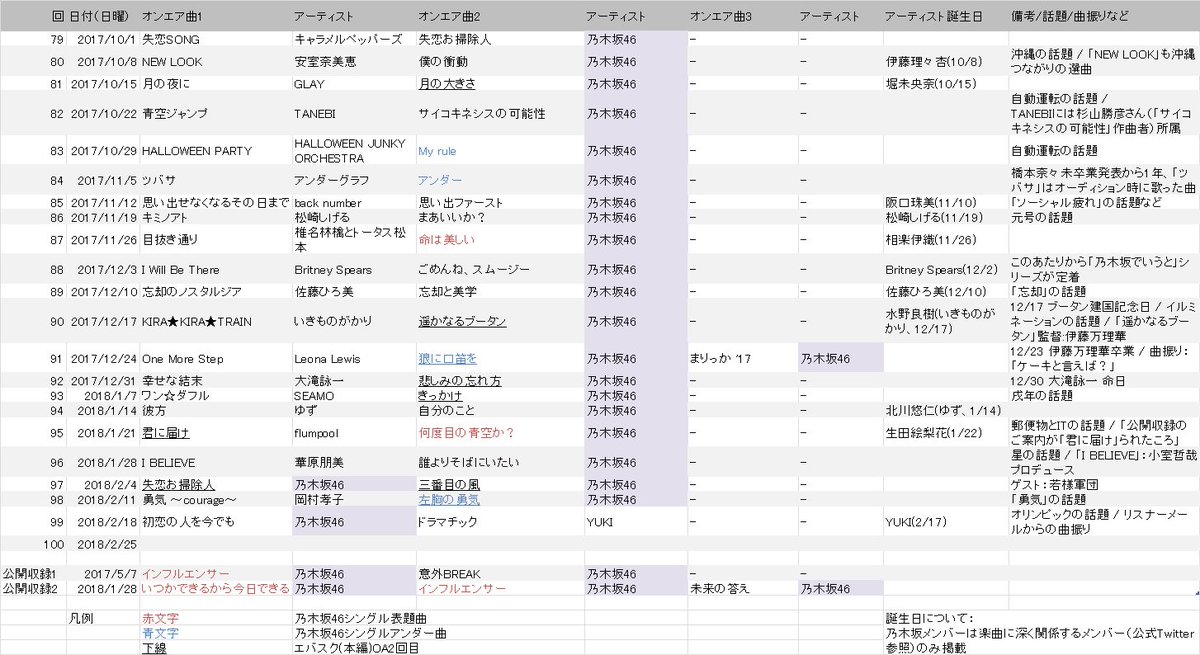The image size is (1200, 655).
Task: Select the cell 青空ジャンプ
Action: click(x=173, y=114)
